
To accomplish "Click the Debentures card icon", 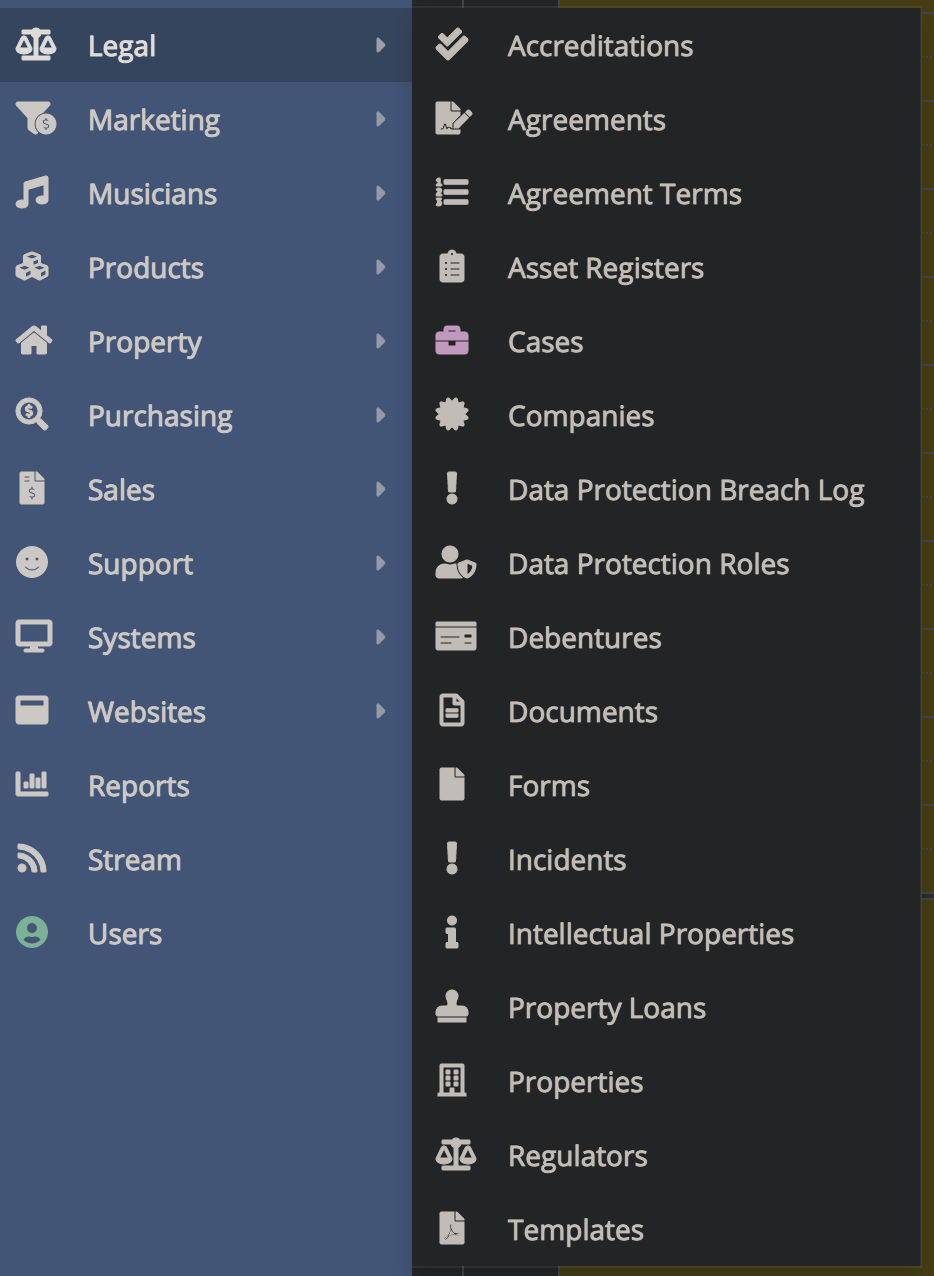I will point(455,638).
